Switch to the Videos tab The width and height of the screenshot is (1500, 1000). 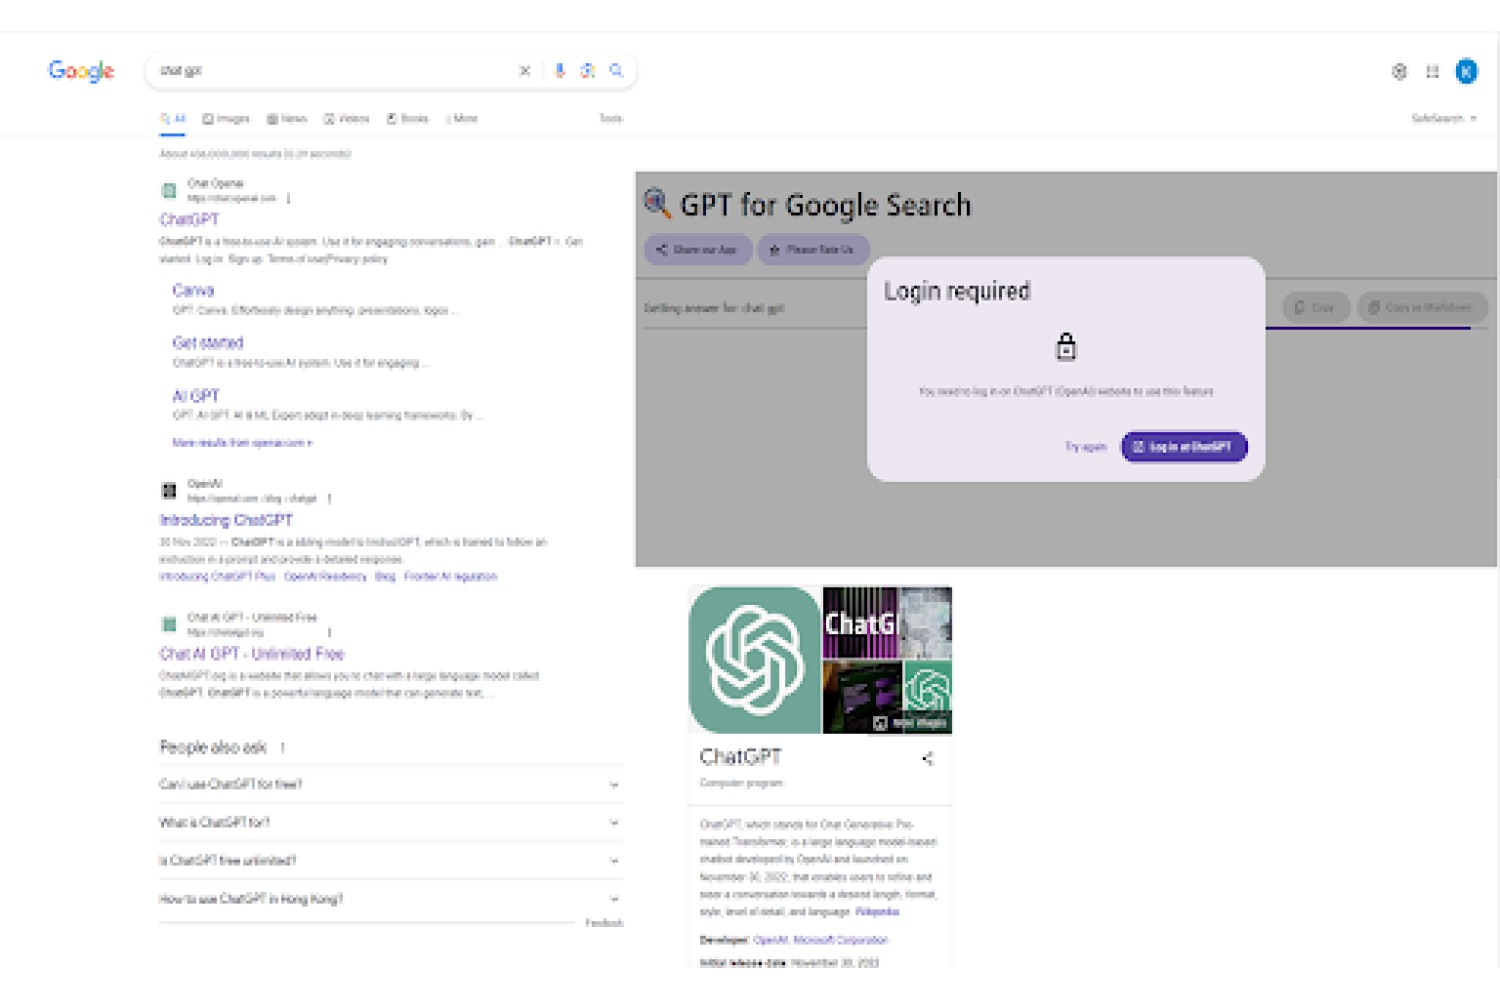point(347,118)
